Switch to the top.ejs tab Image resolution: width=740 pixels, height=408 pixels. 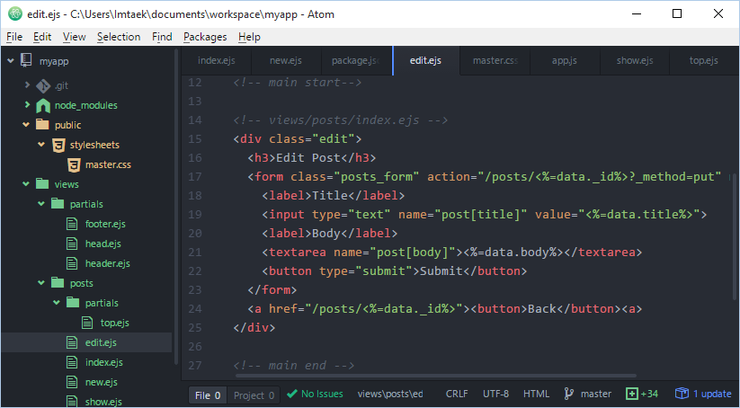(704, 61)
